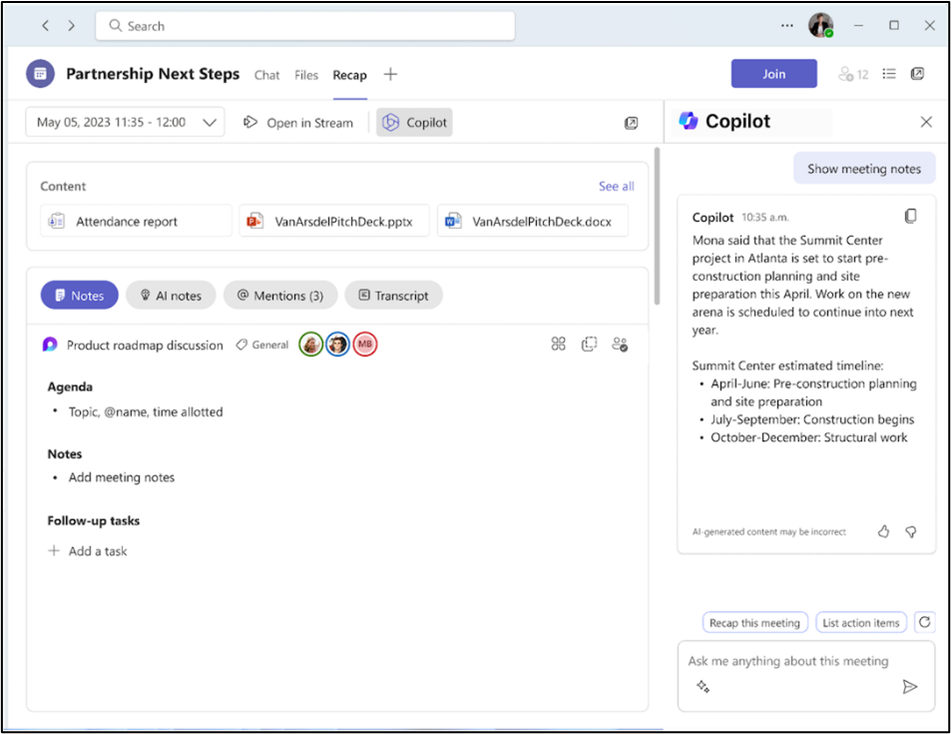Open the prompt sparkle icon in input box
The image size is (951, 734).
tap(703, 687)
